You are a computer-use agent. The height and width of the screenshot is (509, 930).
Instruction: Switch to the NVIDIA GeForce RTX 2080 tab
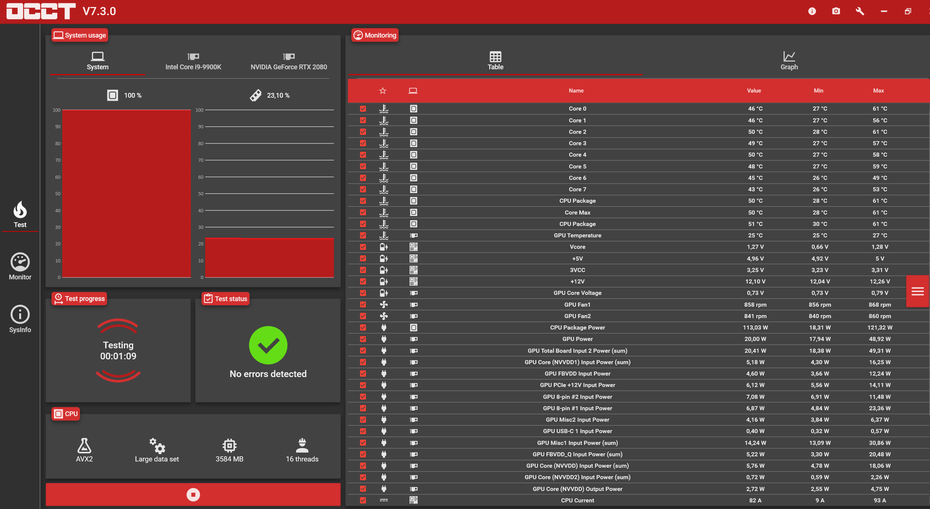(289, 61)
